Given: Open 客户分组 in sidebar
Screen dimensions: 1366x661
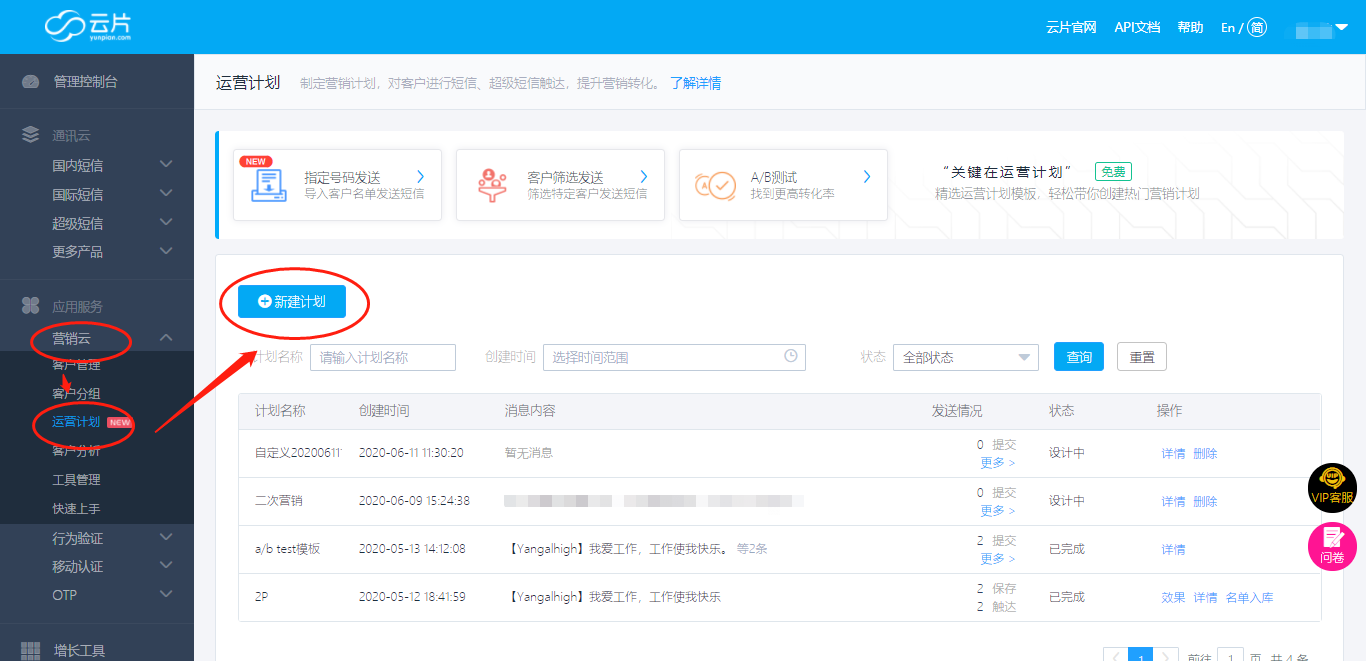Looking at the screenshot, I should coord(76,394).
